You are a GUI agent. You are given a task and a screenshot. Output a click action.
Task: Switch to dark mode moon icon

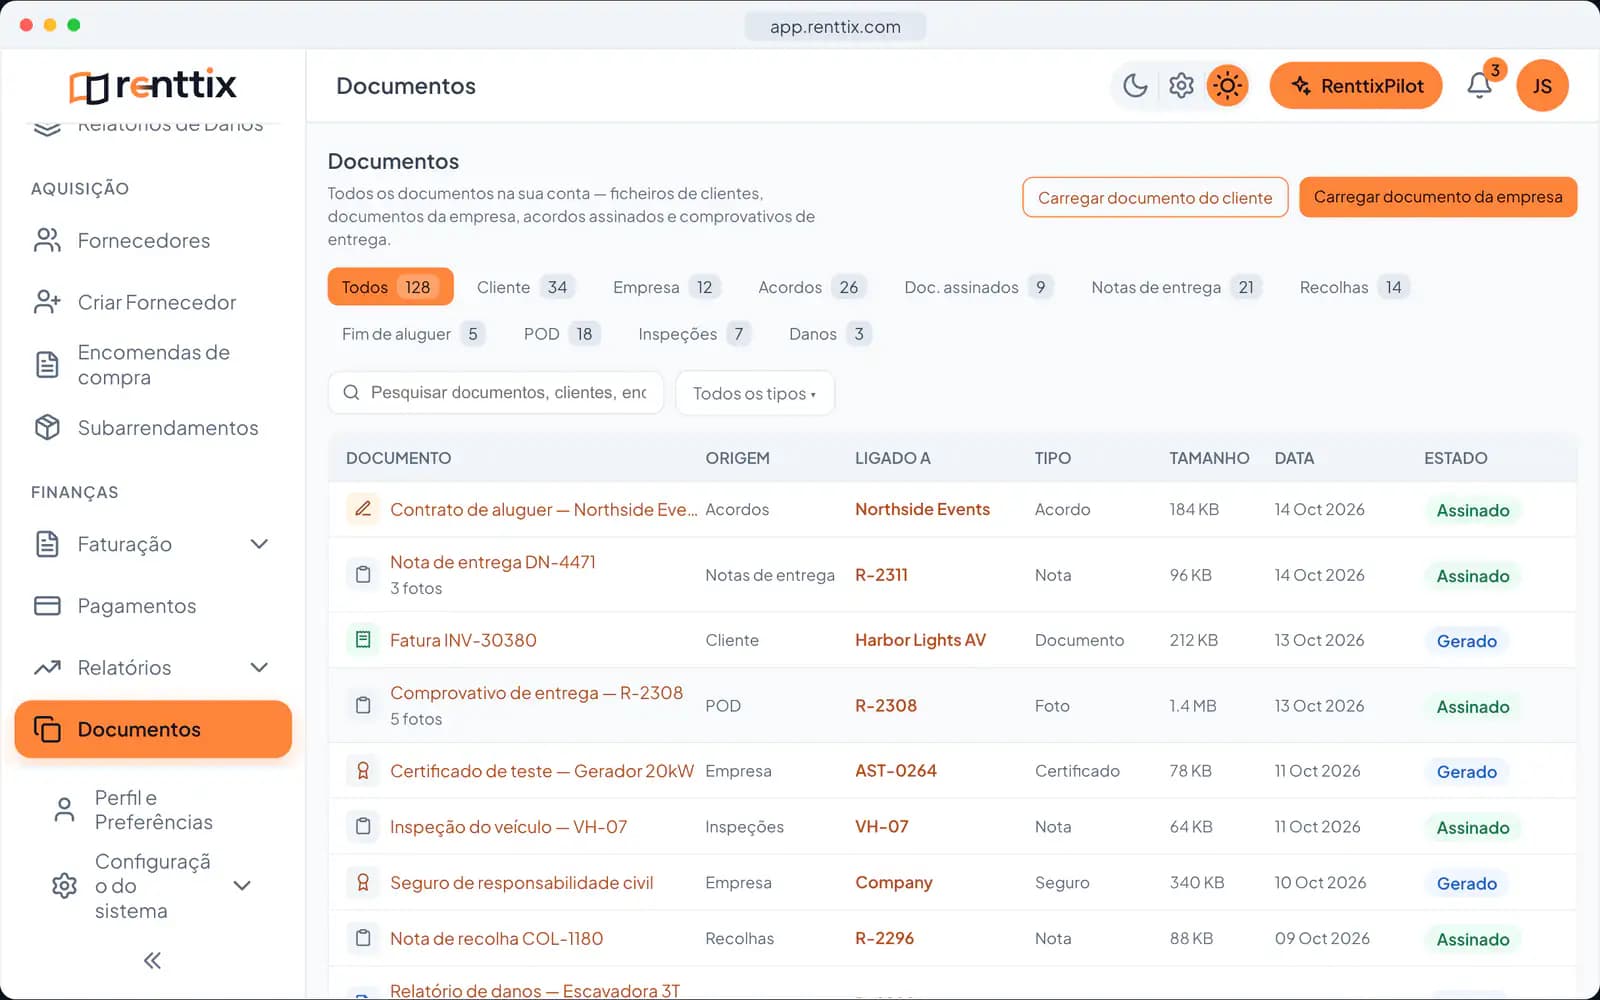point(1135,86)
